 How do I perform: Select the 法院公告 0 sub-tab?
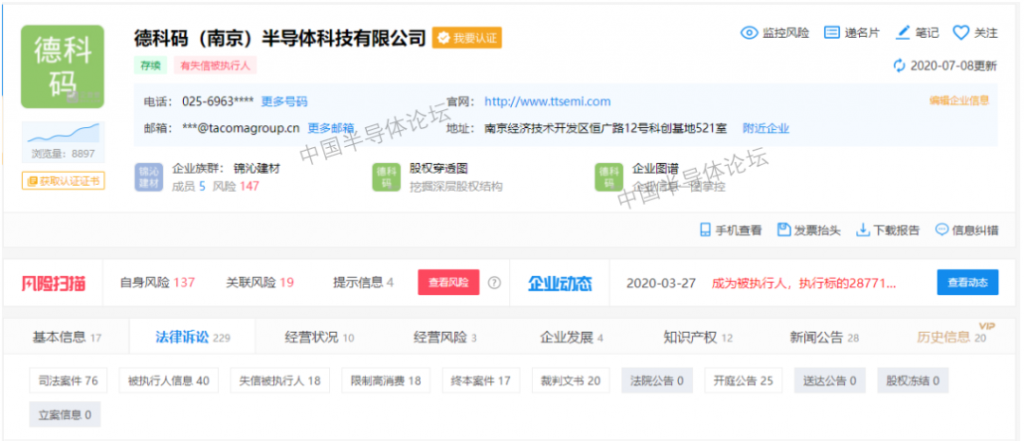tap(657, 380)
